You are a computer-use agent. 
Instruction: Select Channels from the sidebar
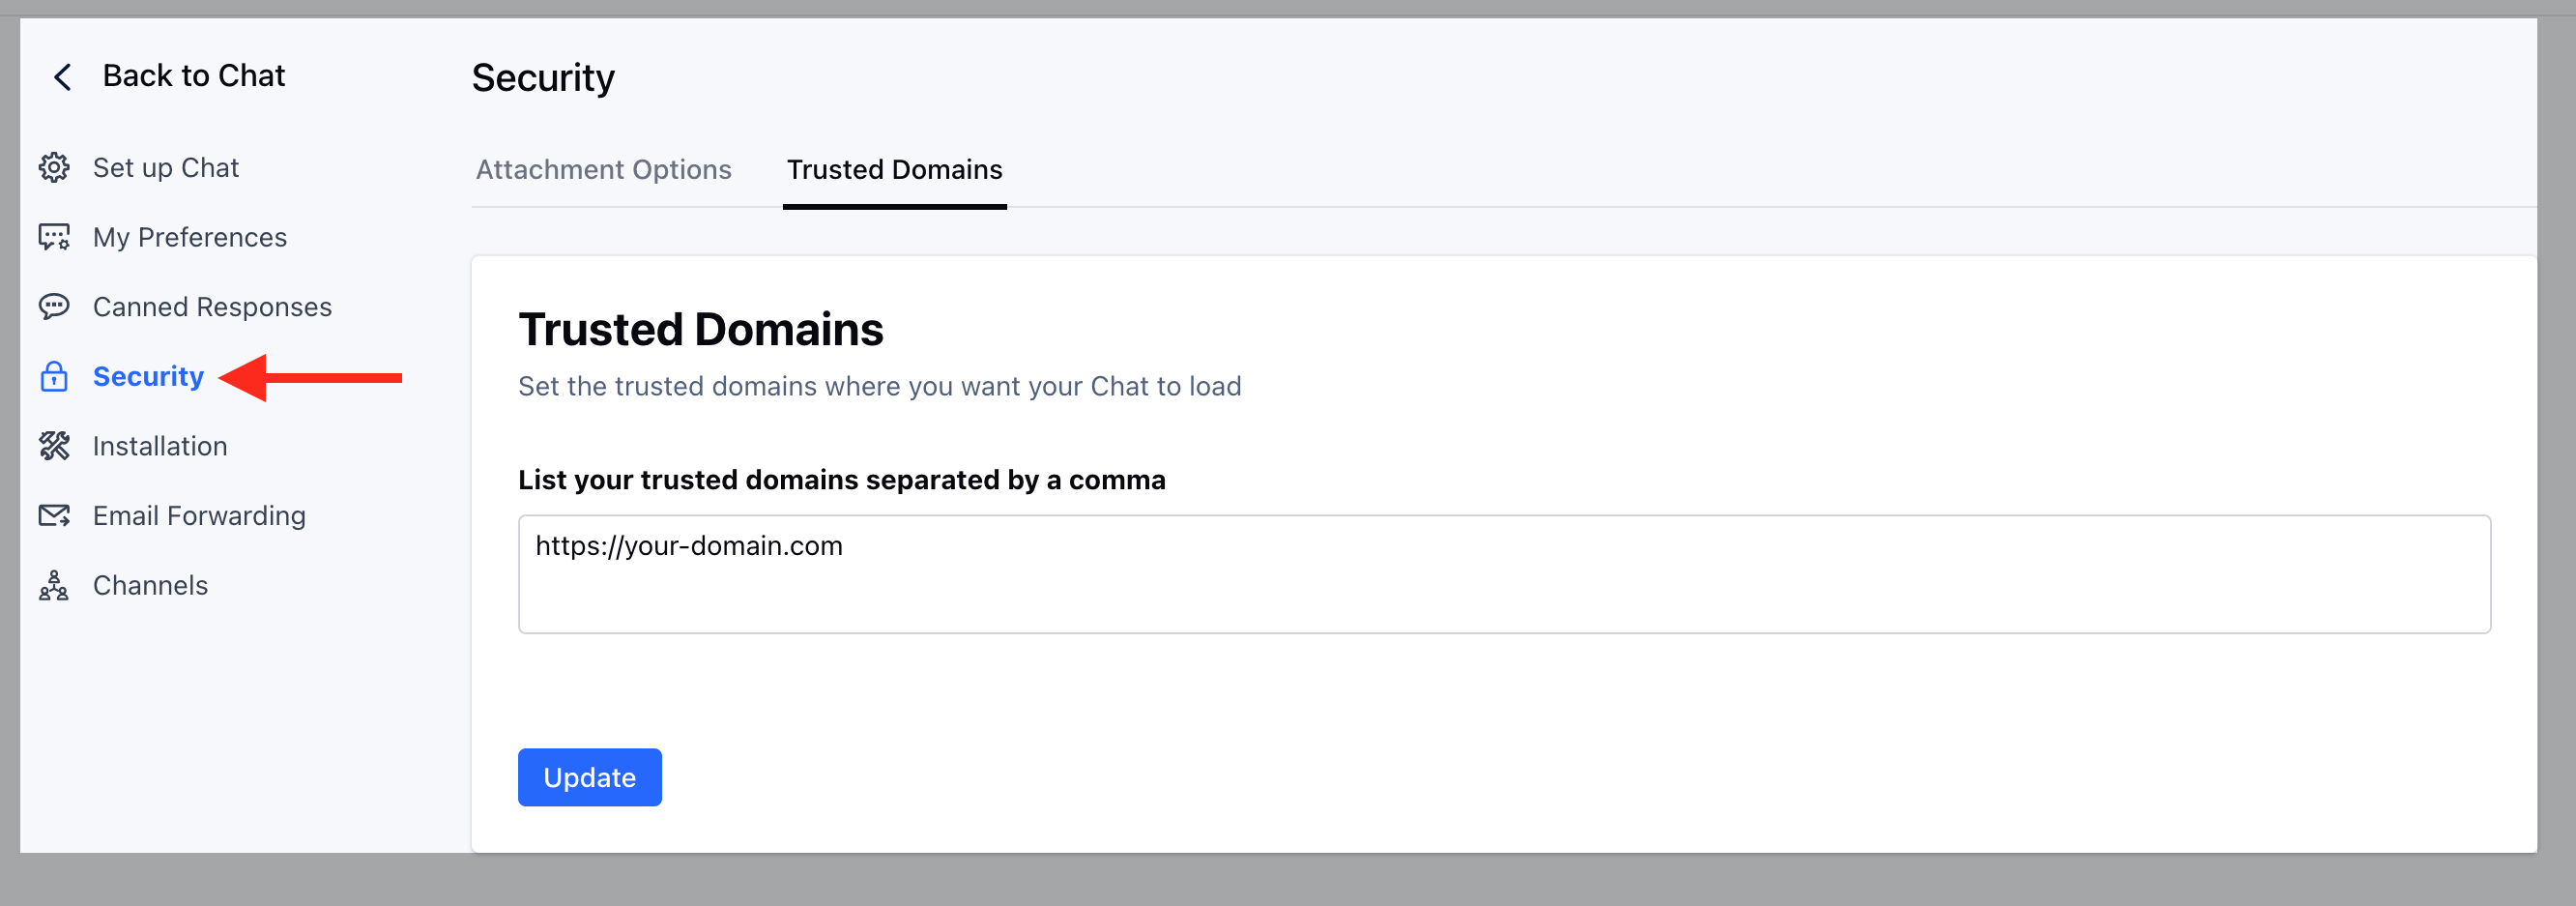click(150, 586)
